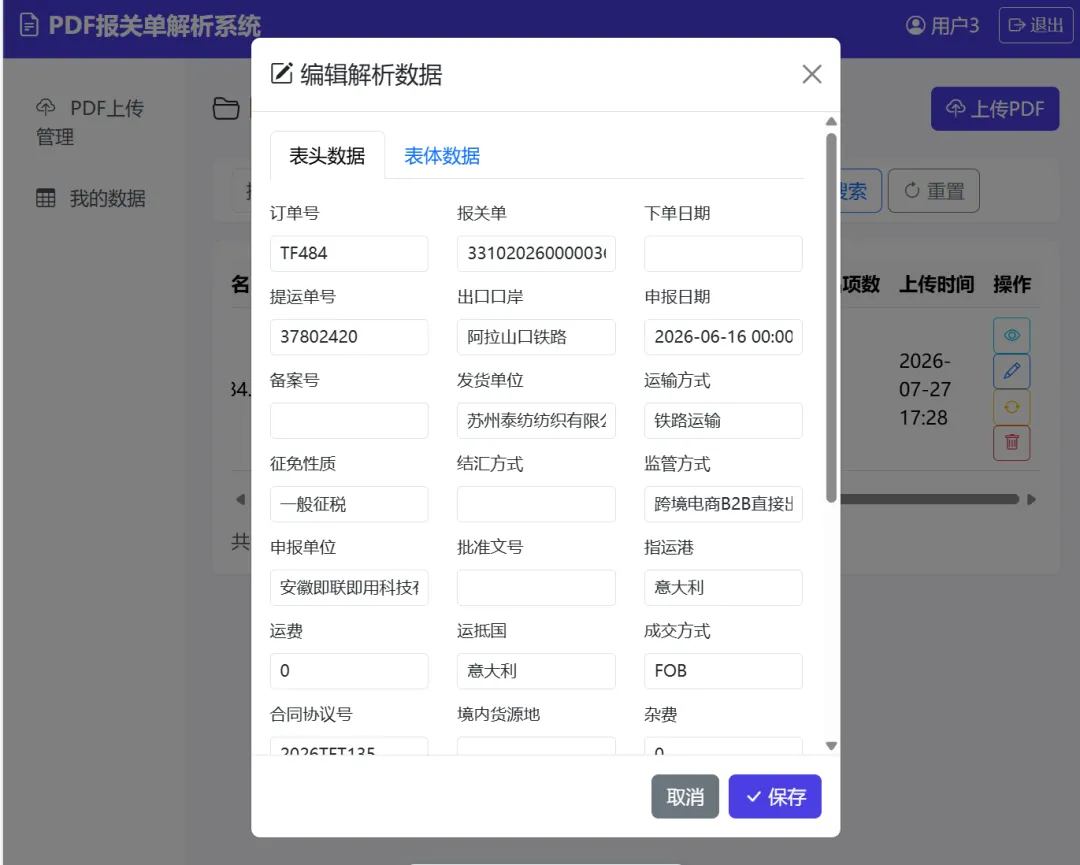Click the 申报日期 field with 2026-06-16
Screen dimensions: 1080x865
tap(723, 337)
